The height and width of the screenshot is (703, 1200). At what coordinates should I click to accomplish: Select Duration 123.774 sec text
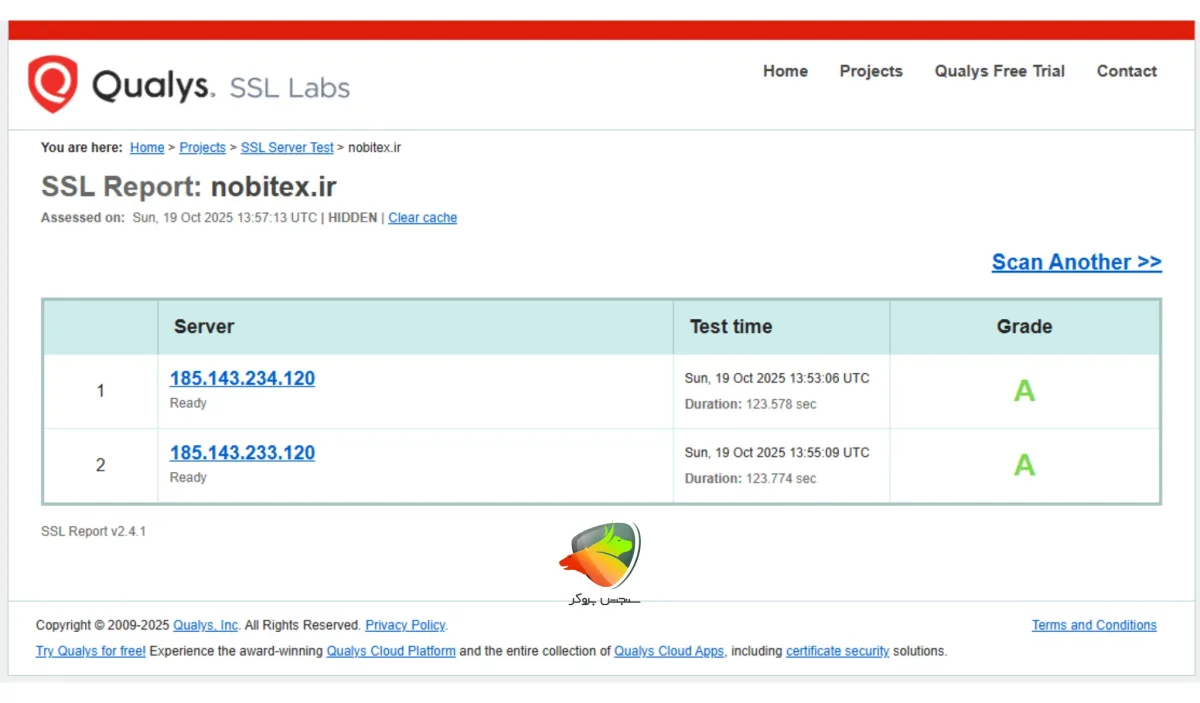750,478
